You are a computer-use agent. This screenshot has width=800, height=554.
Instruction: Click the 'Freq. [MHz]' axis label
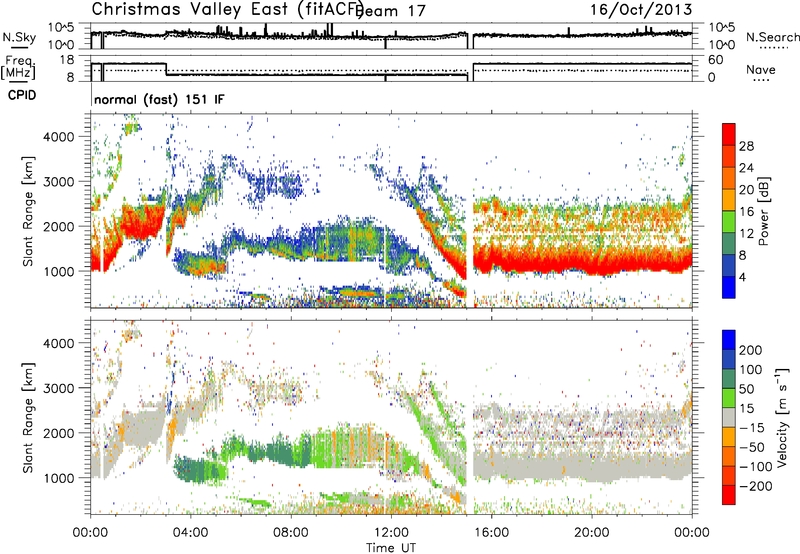(18, 68)
